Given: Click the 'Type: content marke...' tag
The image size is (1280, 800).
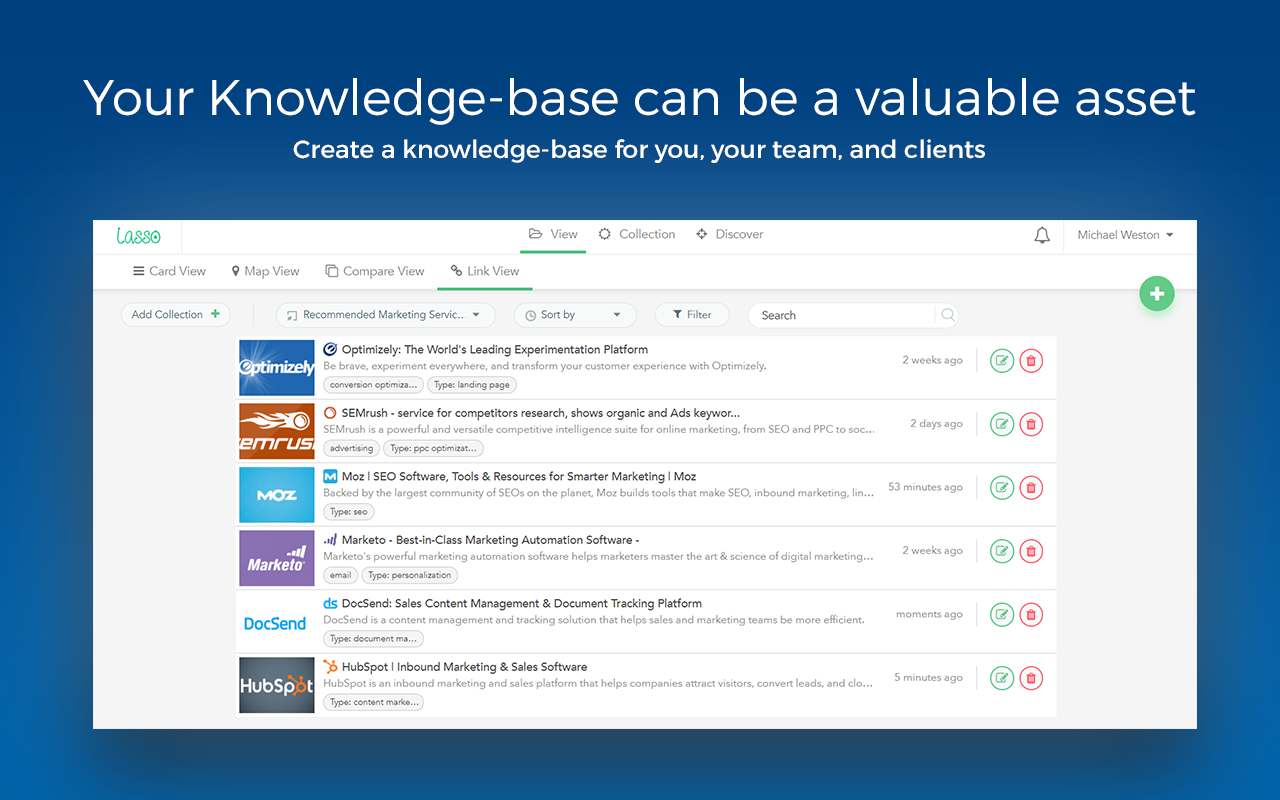Looking at the screenshot, I should [373, 702].
